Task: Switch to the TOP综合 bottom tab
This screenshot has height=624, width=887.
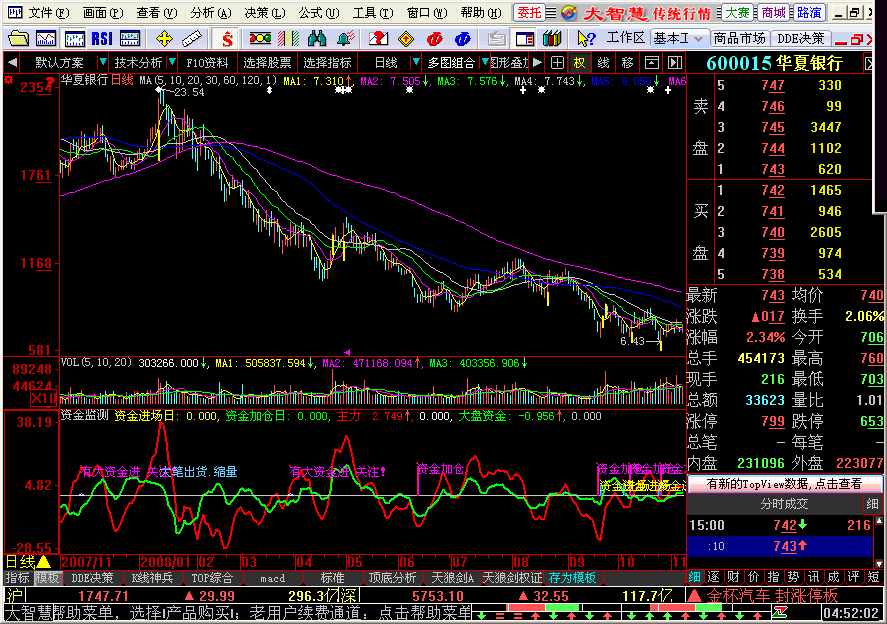Action: pos(212,578)
